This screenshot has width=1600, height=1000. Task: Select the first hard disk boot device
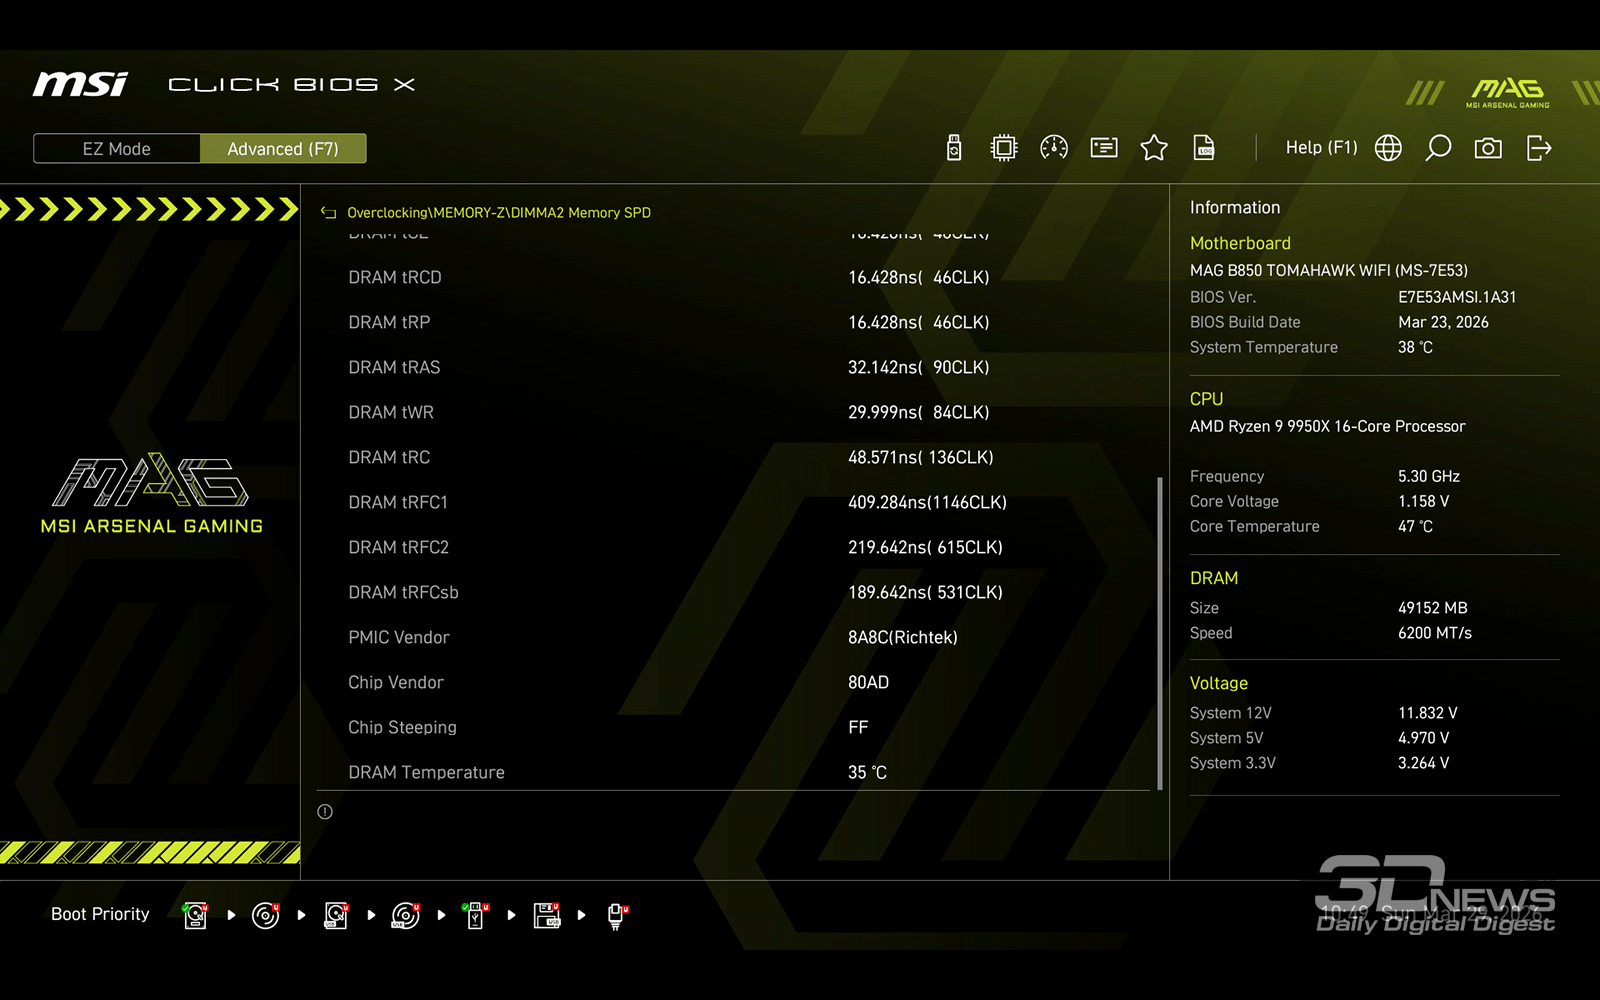click(196, 915)
